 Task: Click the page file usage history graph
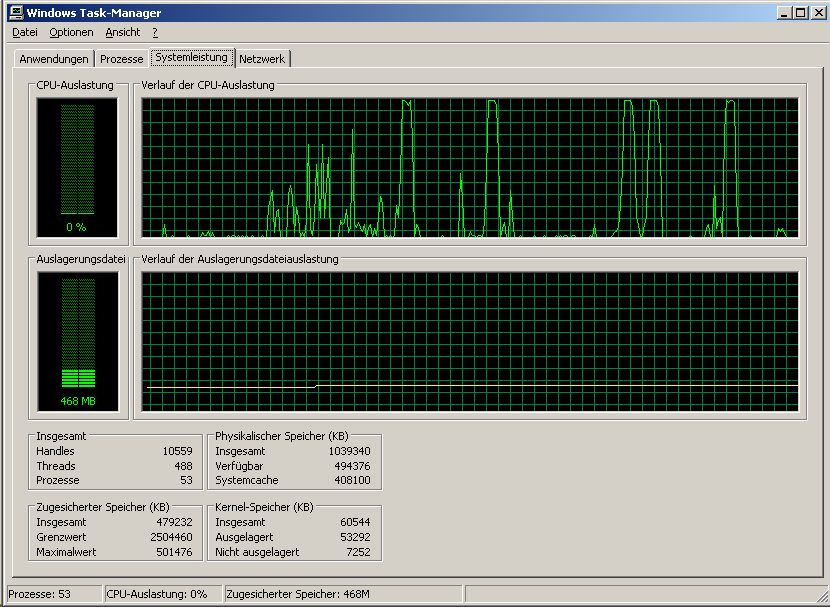(470, 341)
